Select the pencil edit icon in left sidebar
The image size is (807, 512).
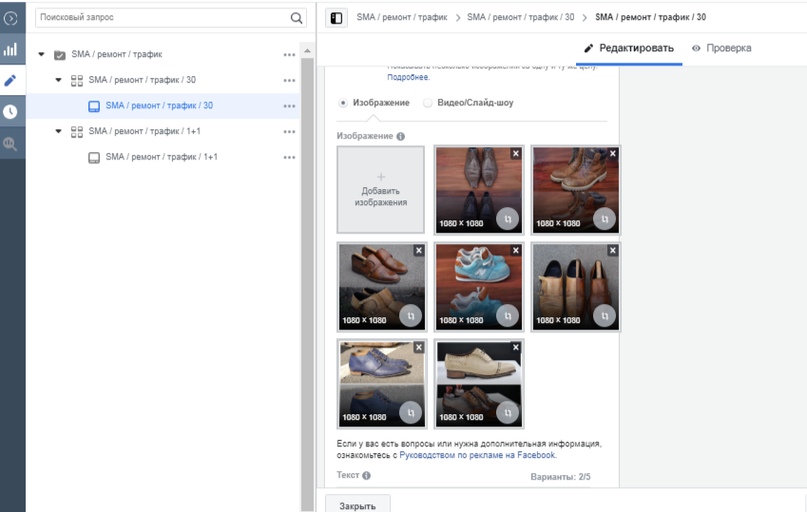(x=11, y=80)
